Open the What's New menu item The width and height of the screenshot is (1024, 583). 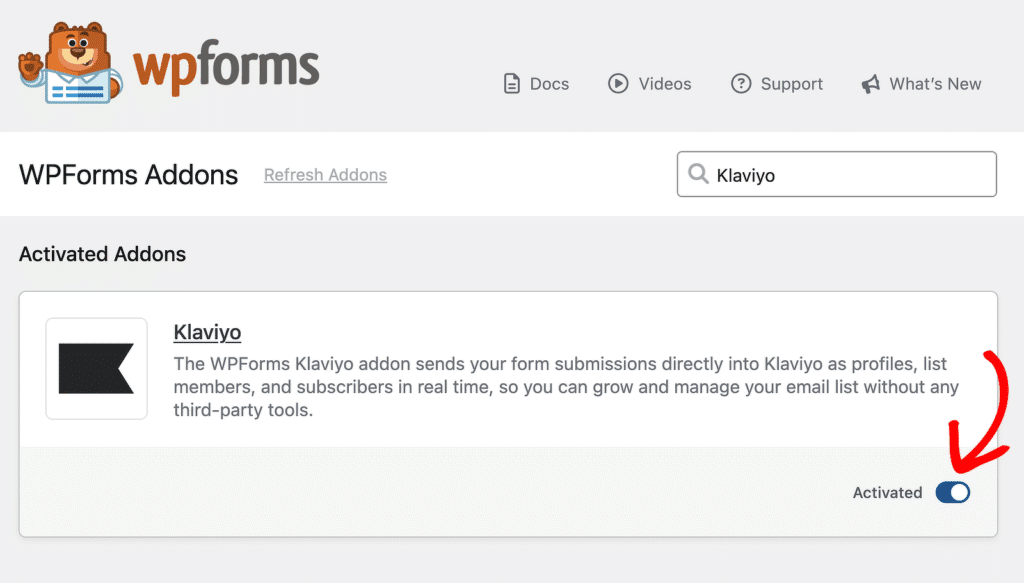[x=921, y=84]
